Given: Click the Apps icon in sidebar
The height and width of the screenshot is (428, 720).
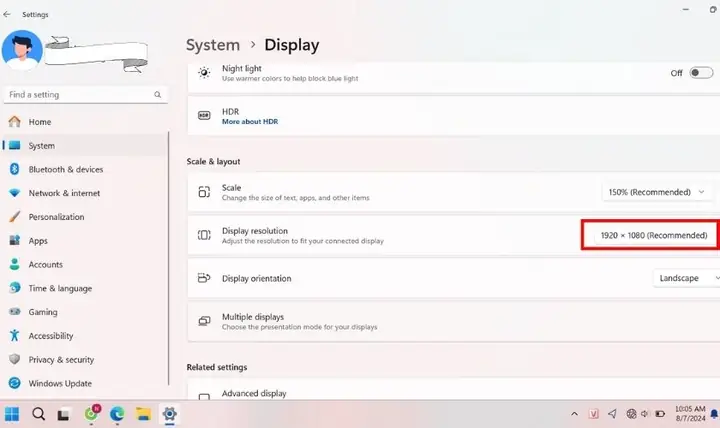Looking at the screenshot, I should coord(15,240).
